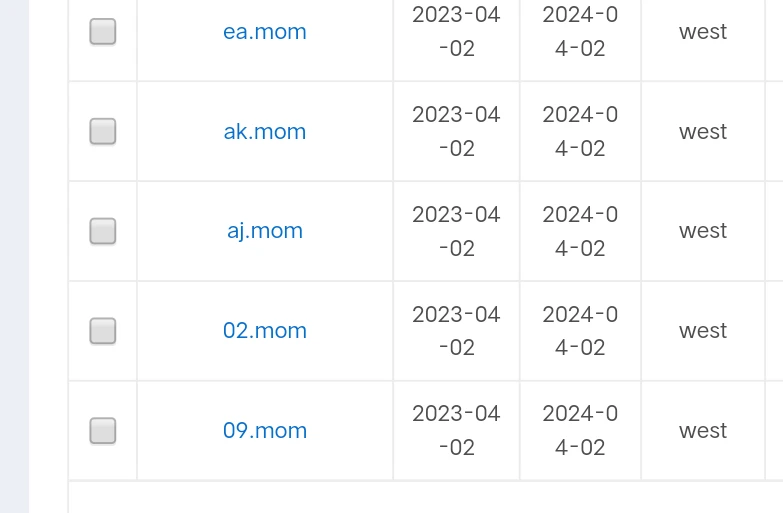Click the 2023-04-02 date in ea.mom row
Screen dimensions: 783x513
tap(456, 32)
